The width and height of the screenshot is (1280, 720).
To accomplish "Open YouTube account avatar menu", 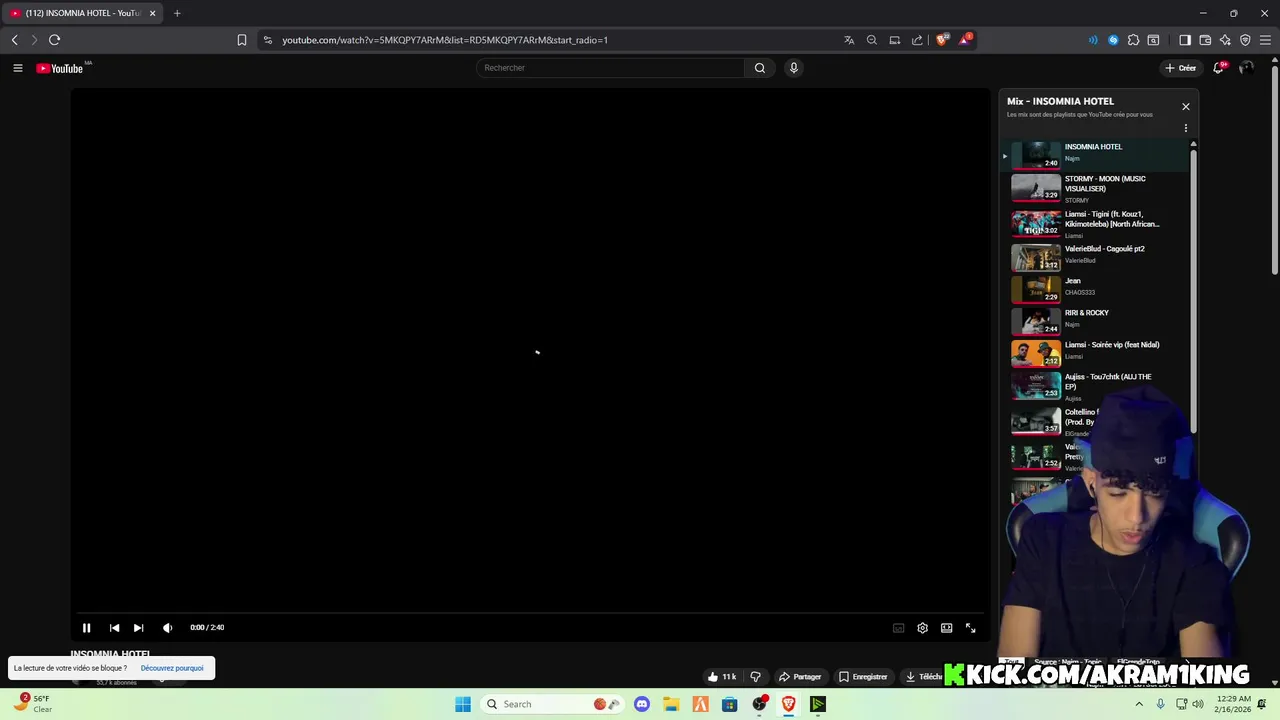I will click(1246, 68).
